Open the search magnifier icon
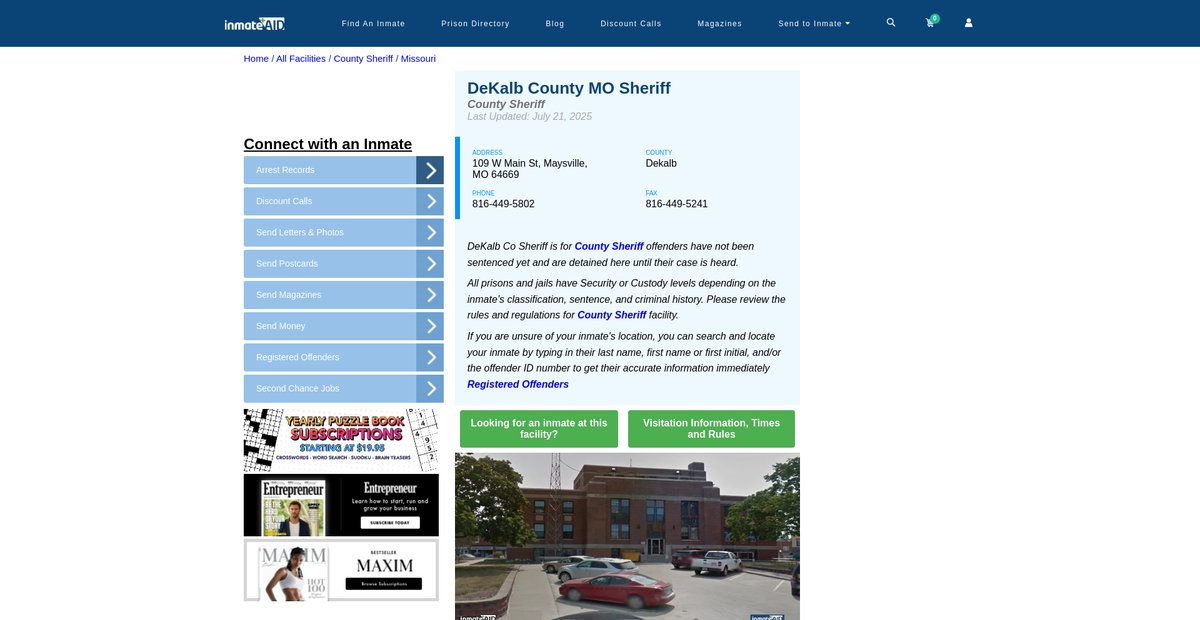1200x620 pixels. 891,22
